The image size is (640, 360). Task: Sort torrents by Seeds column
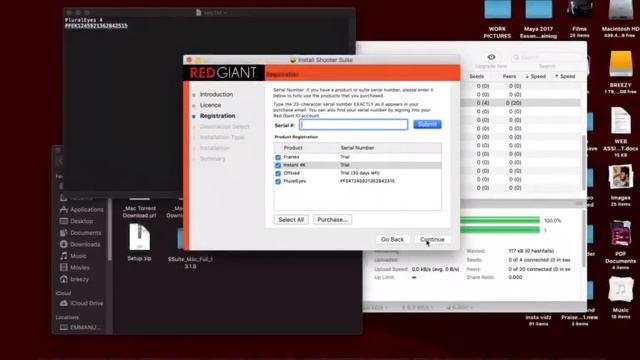[476, 76]
